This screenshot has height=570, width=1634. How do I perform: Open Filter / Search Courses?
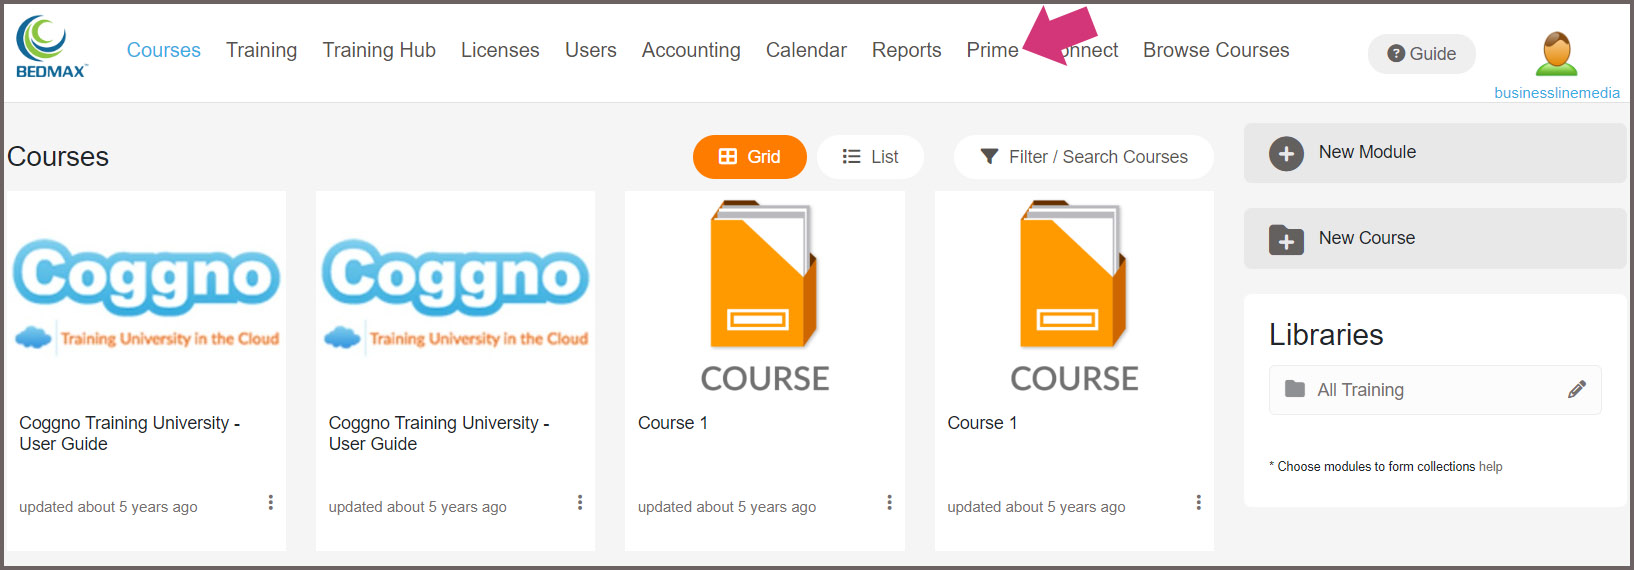[1083, 157]
